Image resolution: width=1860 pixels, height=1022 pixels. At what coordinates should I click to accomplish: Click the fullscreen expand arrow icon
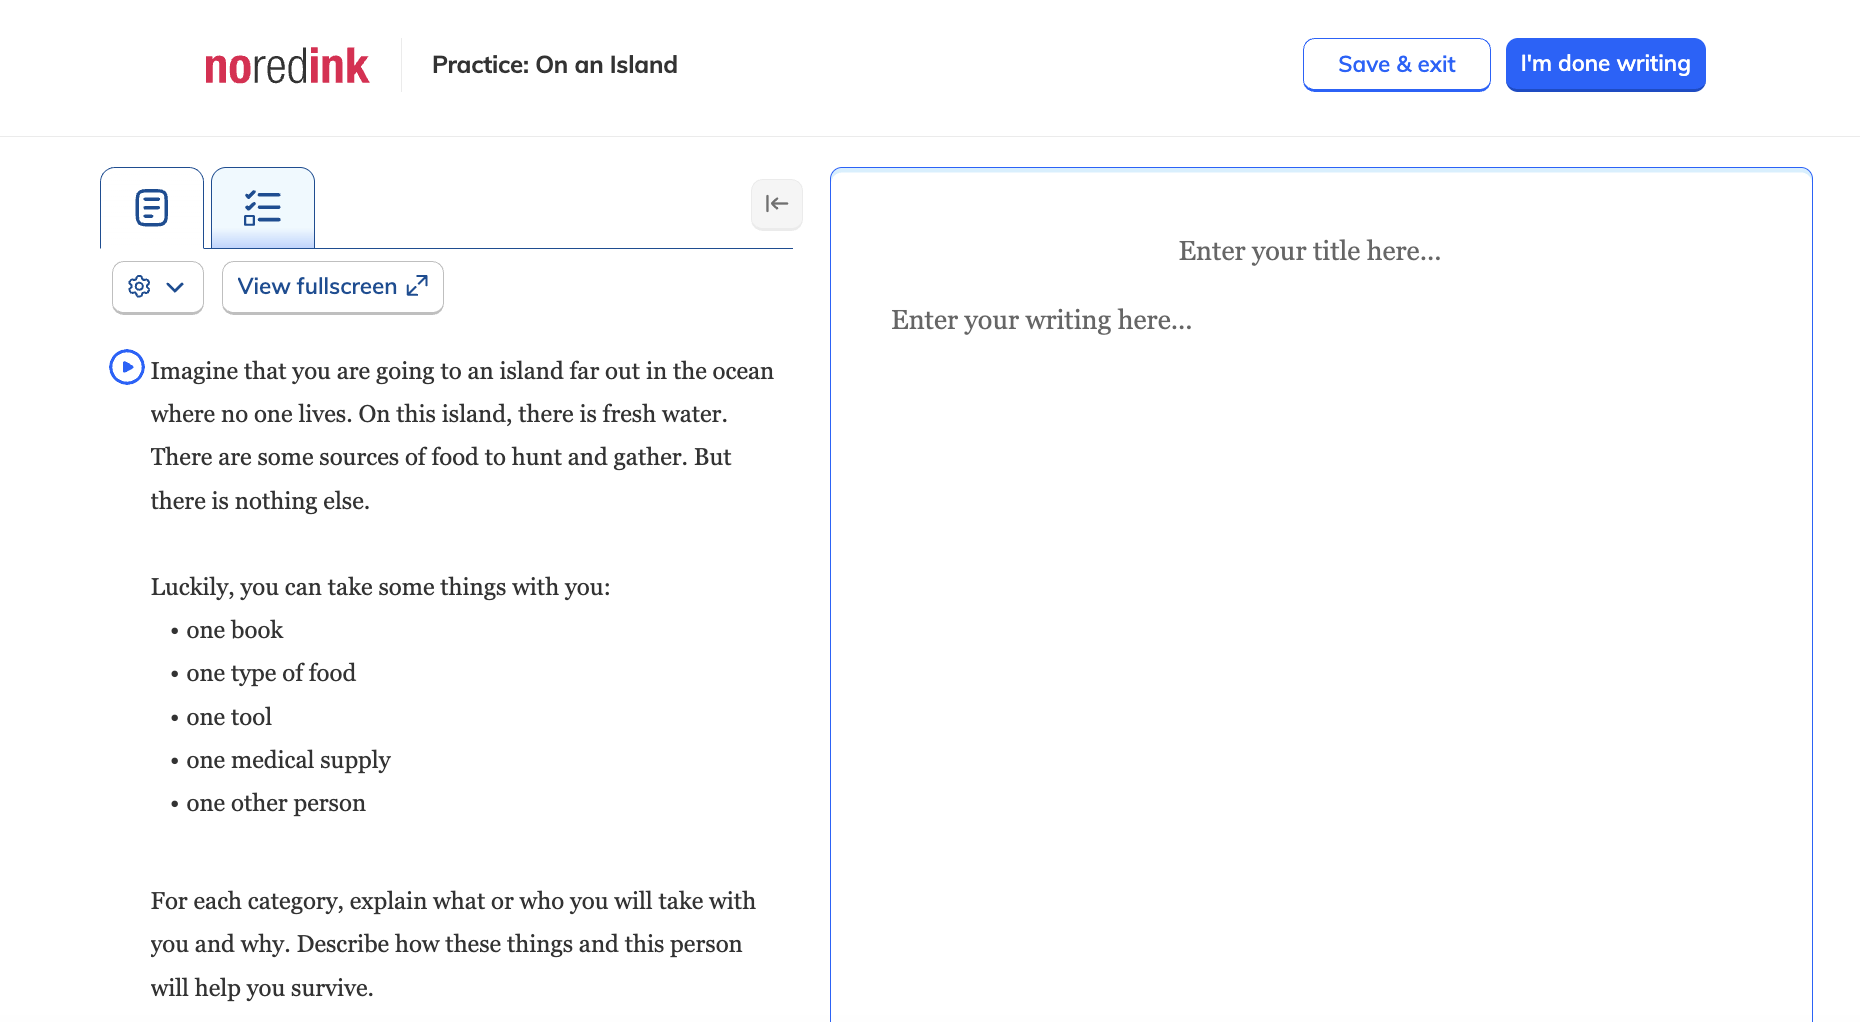coord(418,286)
